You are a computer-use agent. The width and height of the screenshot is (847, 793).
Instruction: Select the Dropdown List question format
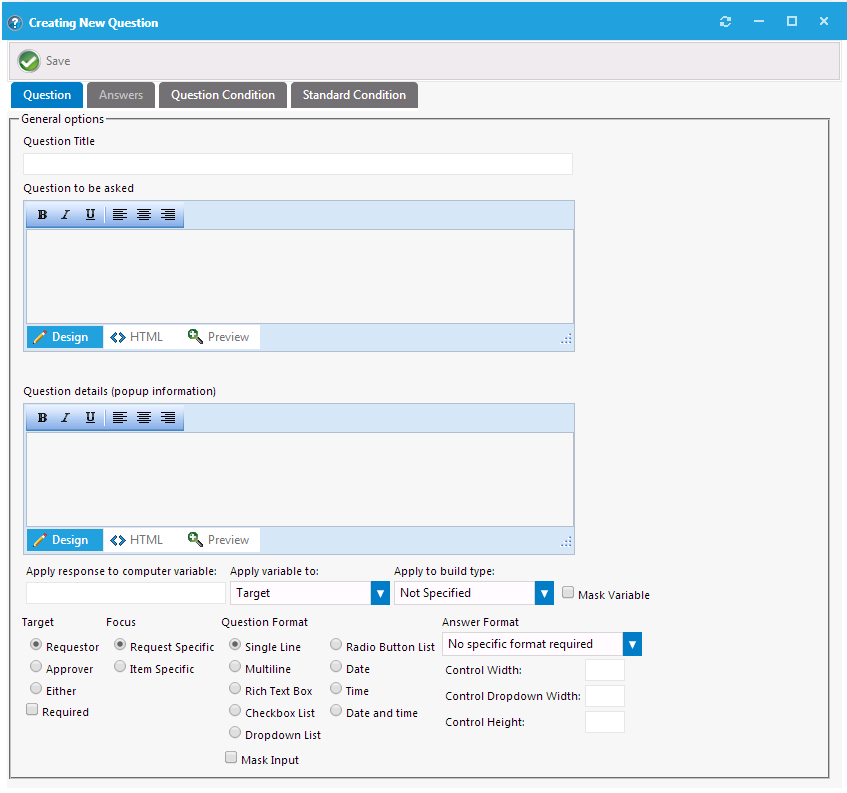coord(235,734)
